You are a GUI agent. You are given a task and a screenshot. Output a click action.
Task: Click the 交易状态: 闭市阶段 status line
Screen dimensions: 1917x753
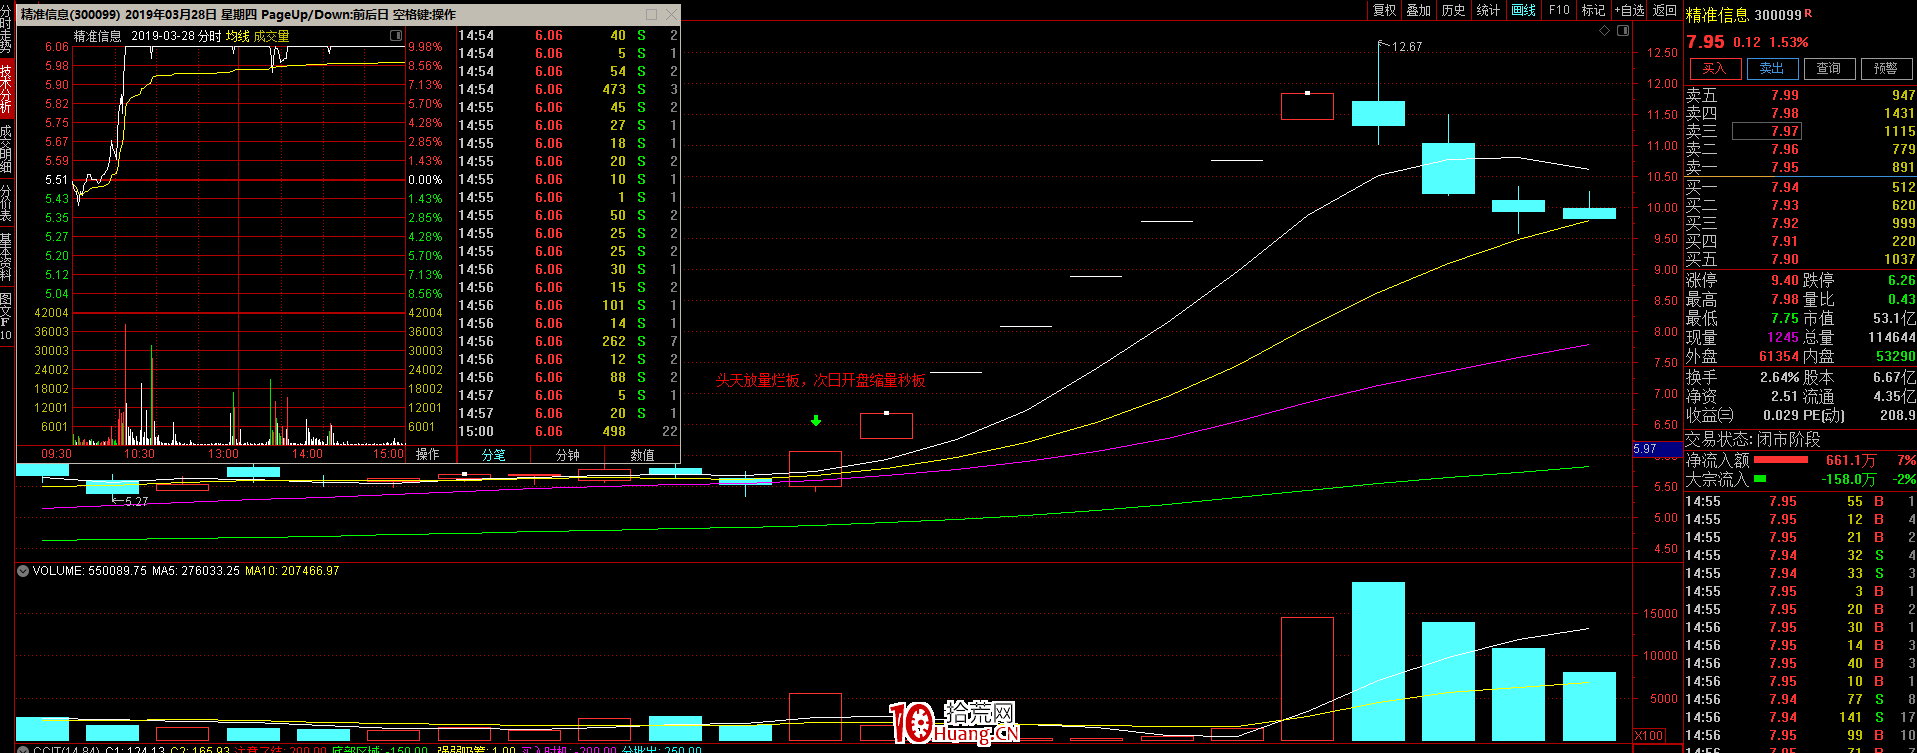1753,440
